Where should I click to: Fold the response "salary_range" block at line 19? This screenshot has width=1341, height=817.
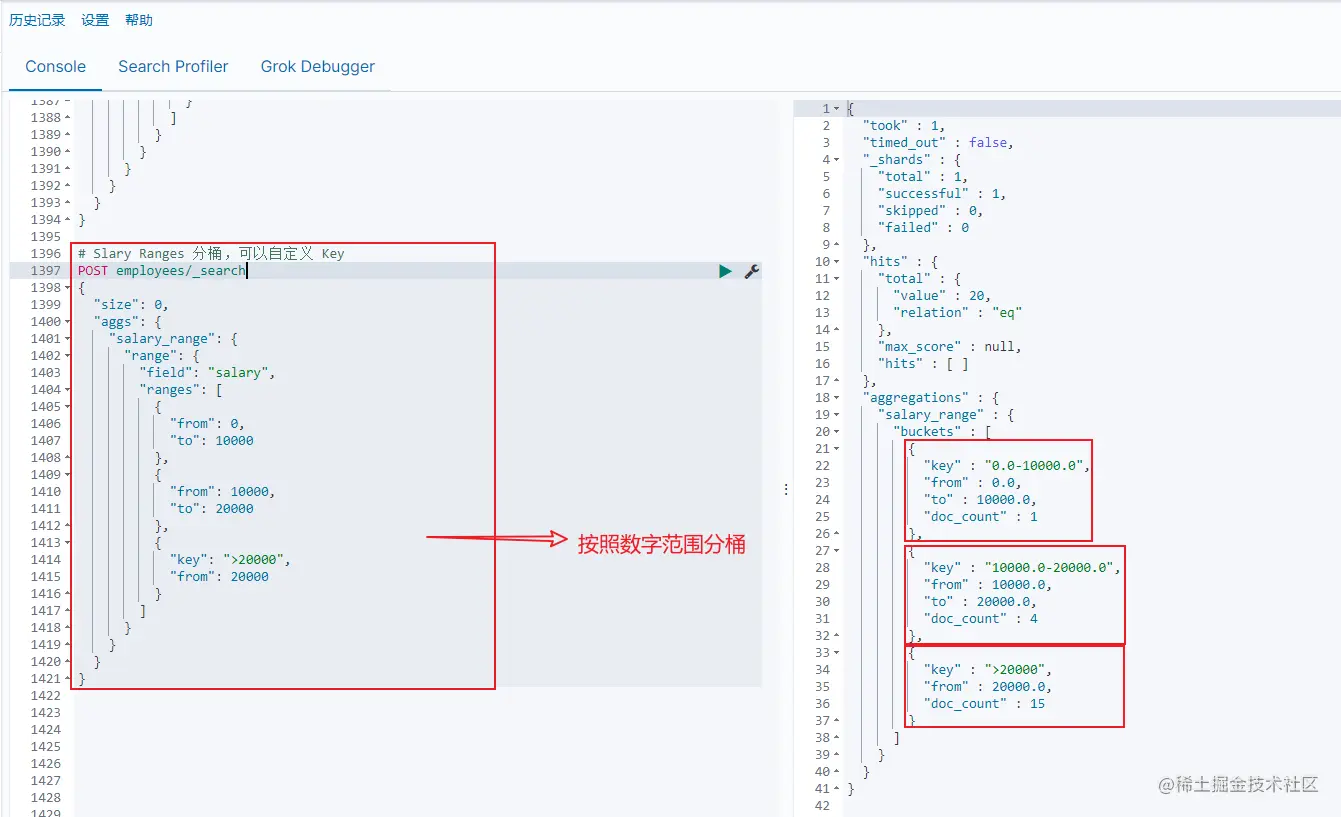[x=836, y=414]
